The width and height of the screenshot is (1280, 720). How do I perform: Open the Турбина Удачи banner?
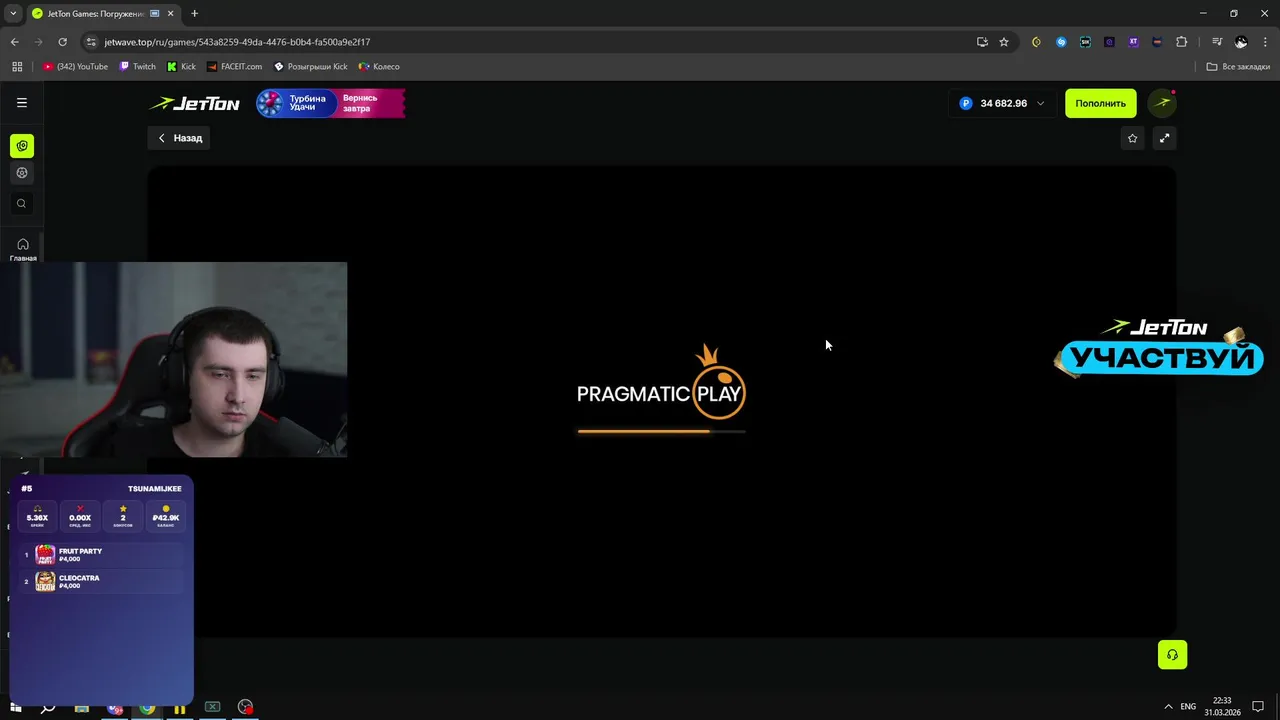pos(331,103)
